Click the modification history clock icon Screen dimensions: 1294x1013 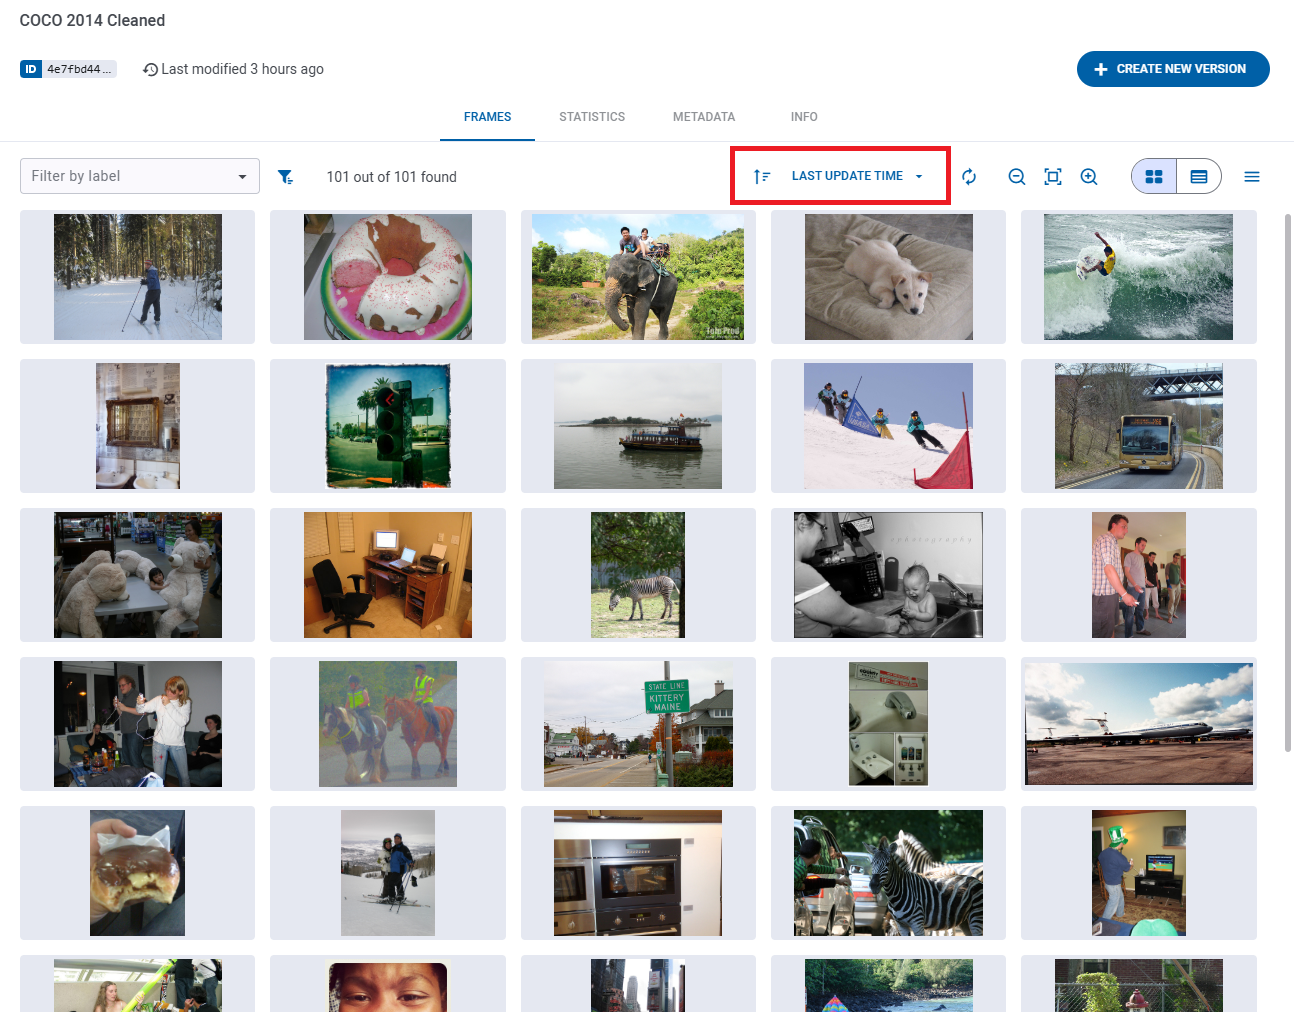point(150,69)
